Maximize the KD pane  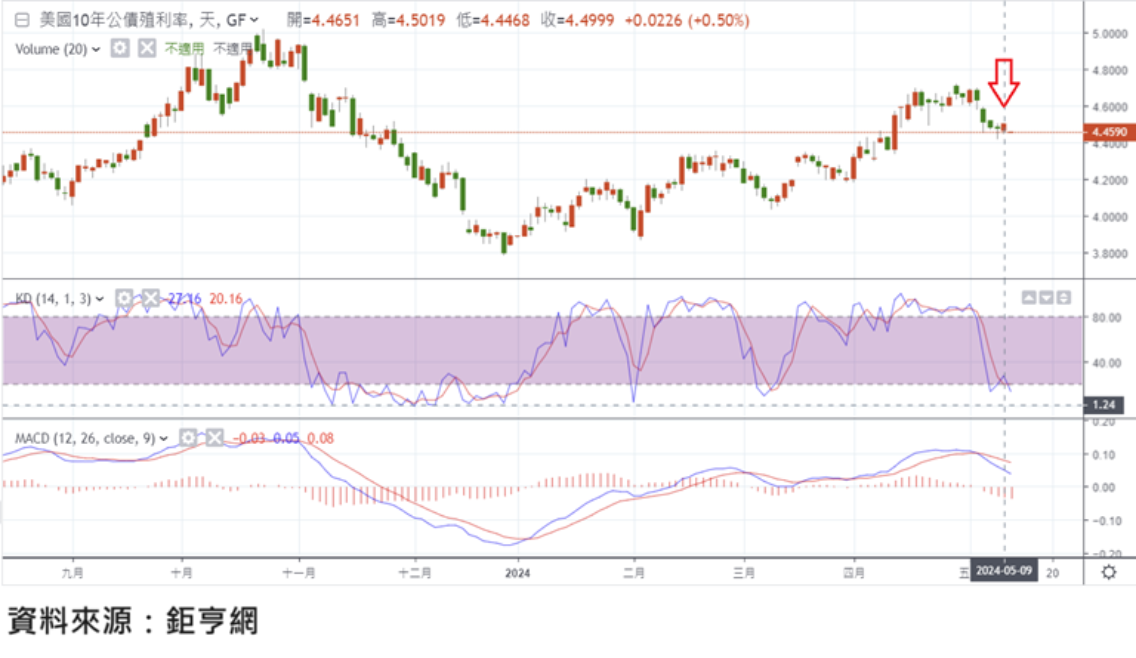coord(1063,297)
